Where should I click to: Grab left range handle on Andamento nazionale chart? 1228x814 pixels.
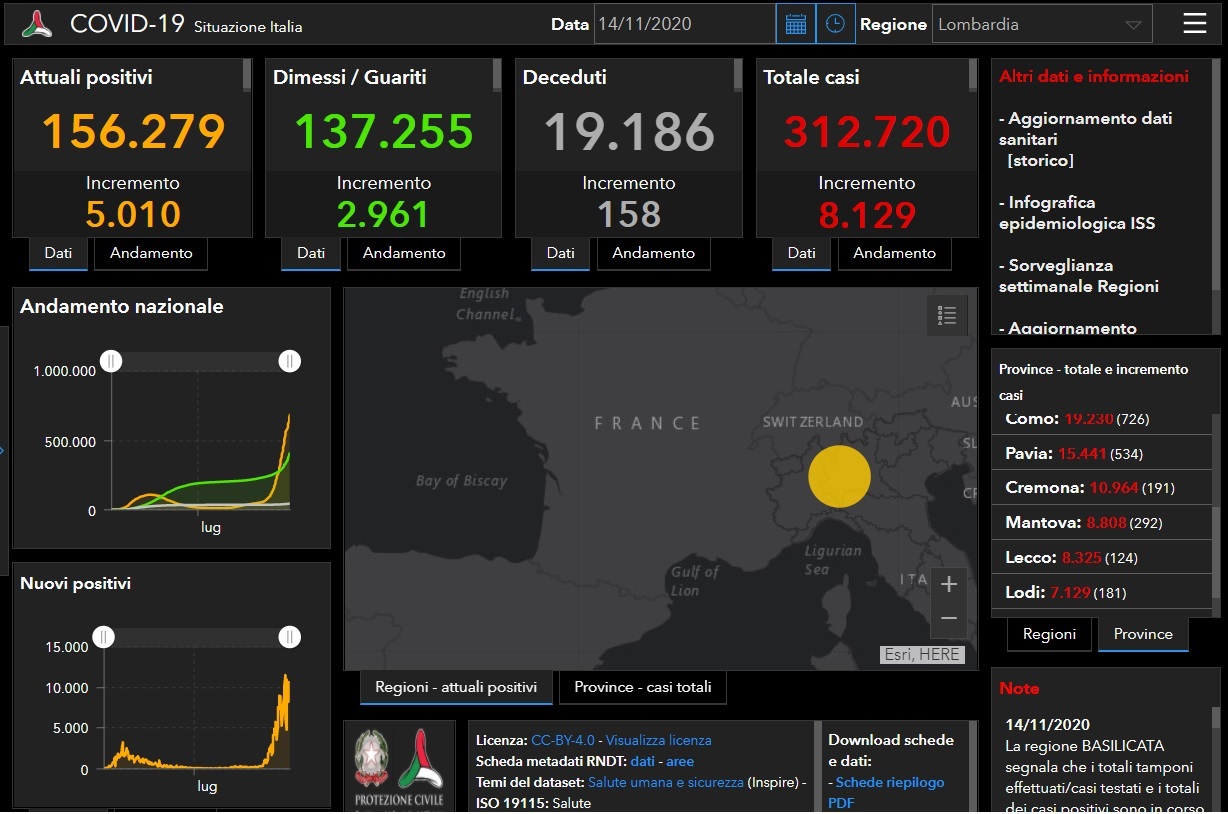click(x=111, y=361)
